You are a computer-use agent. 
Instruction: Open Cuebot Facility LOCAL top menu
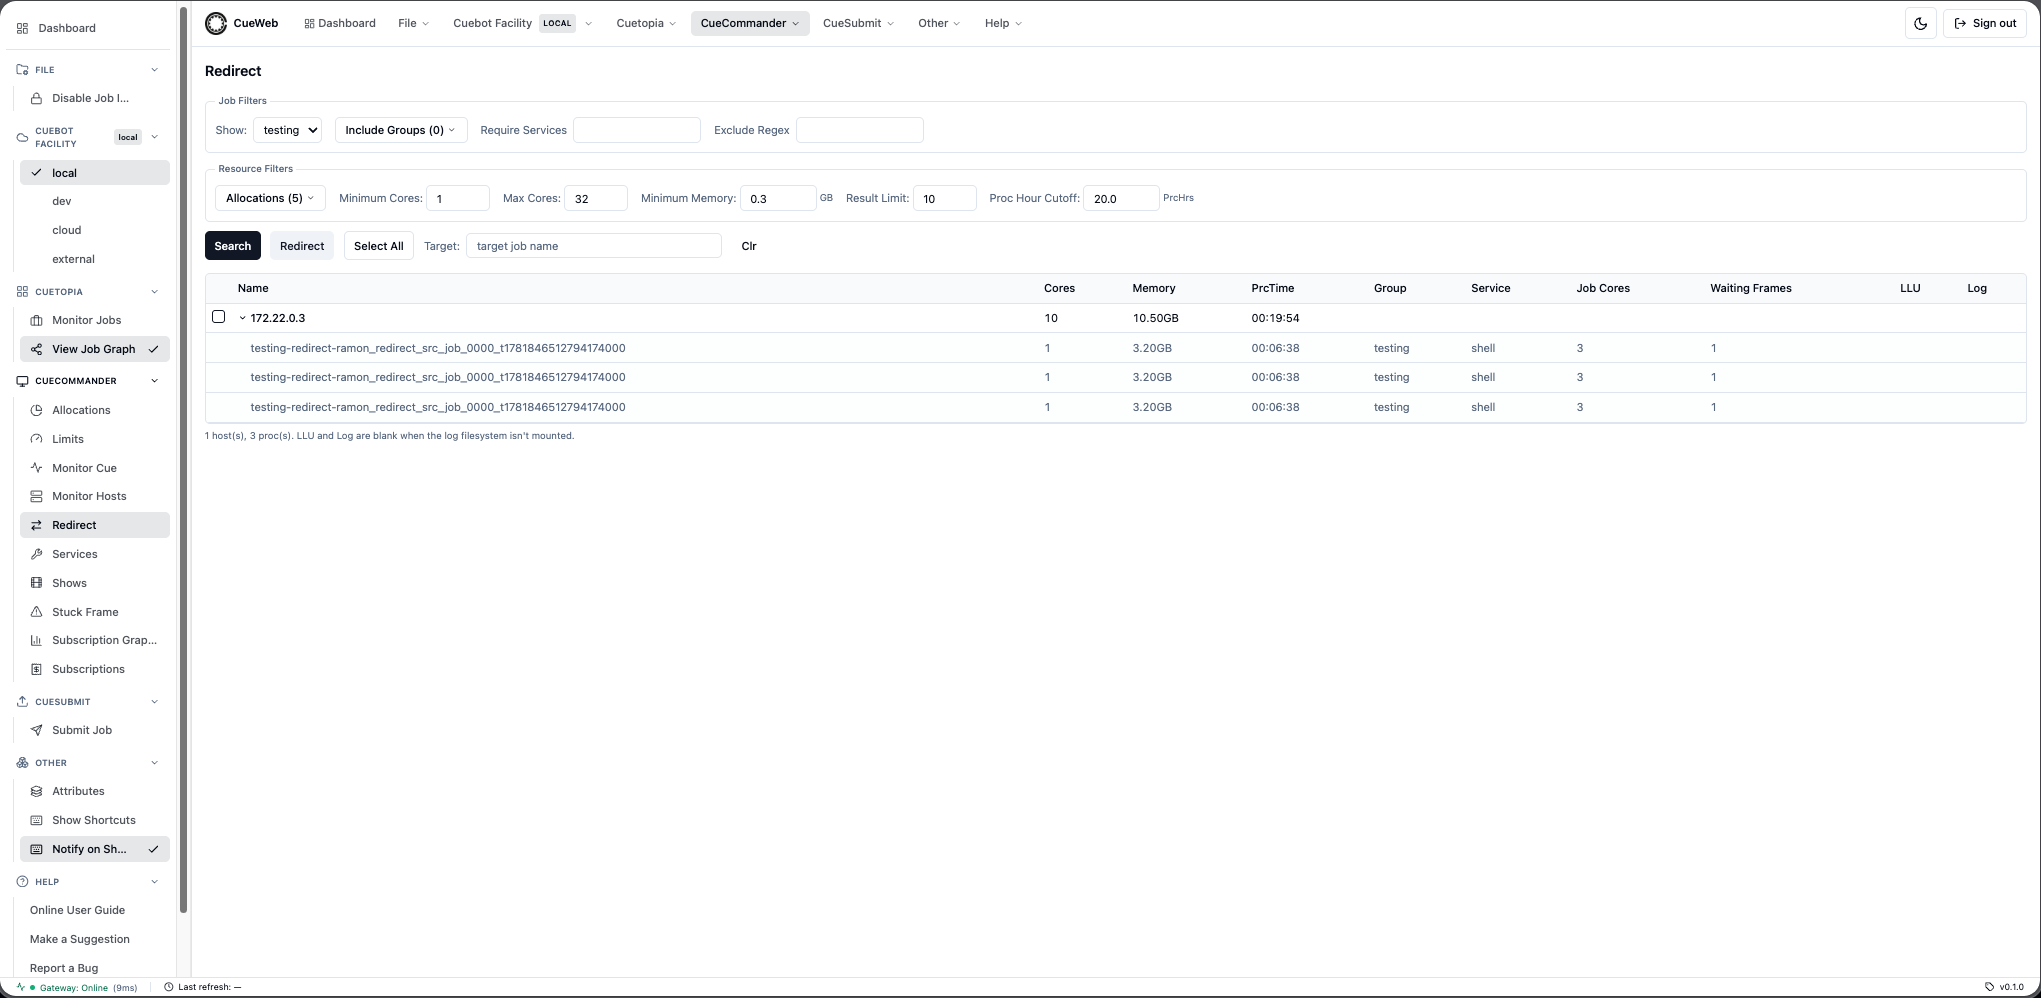[x=523, y=23]
